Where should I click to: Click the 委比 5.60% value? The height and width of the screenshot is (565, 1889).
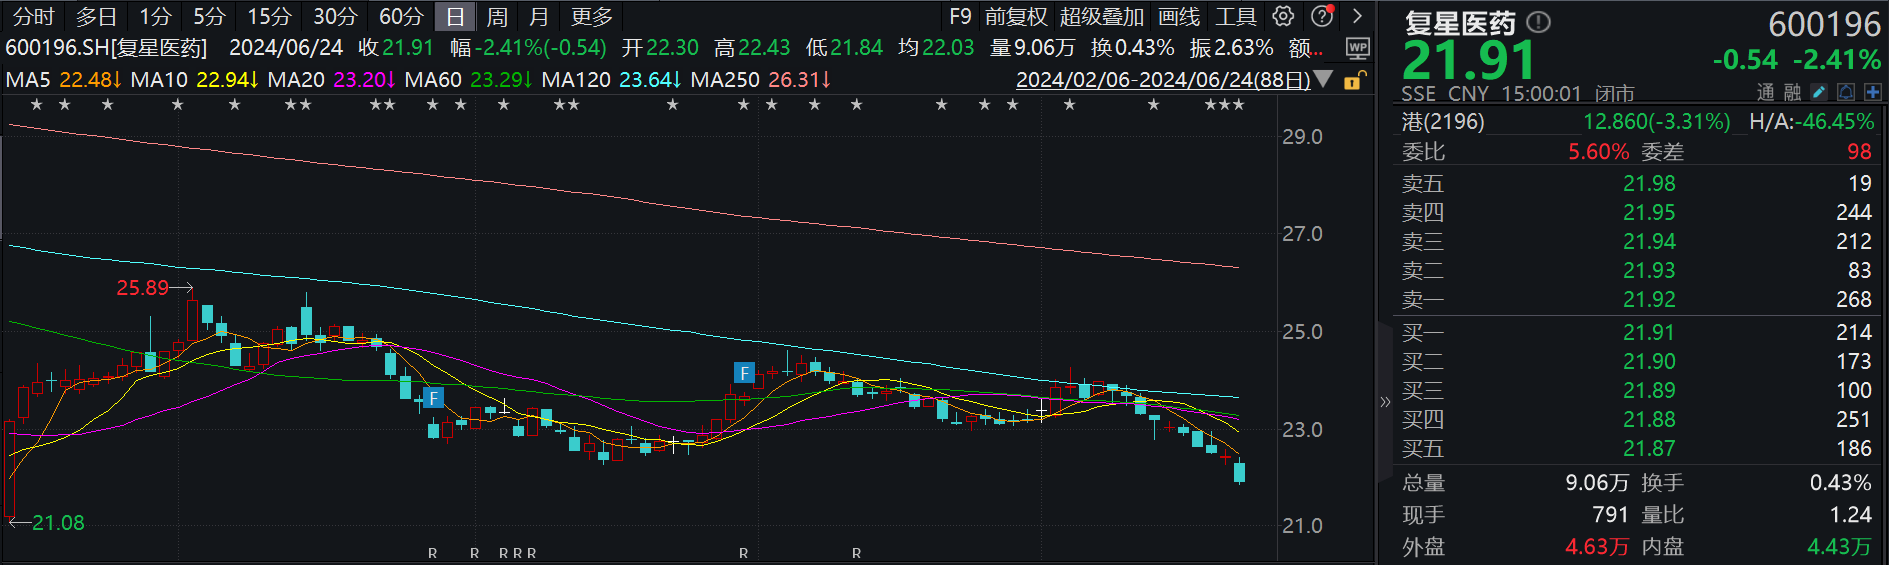(x=1598, y=152)
